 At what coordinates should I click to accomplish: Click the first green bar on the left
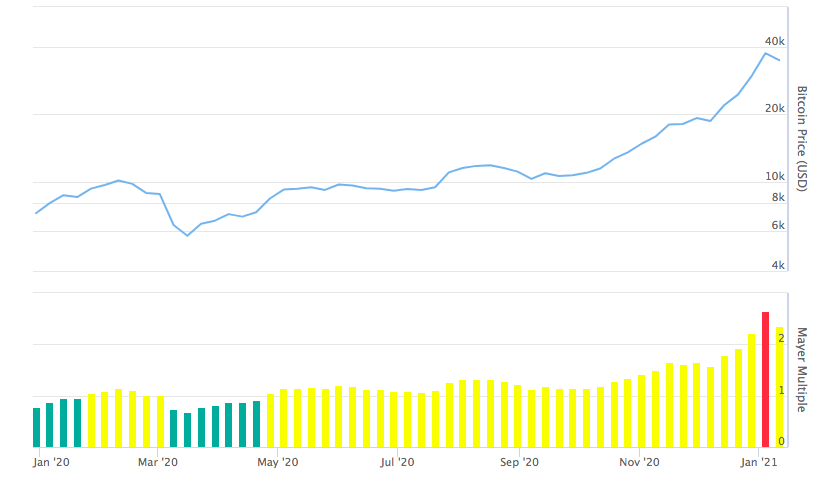(x=37, y=427)
